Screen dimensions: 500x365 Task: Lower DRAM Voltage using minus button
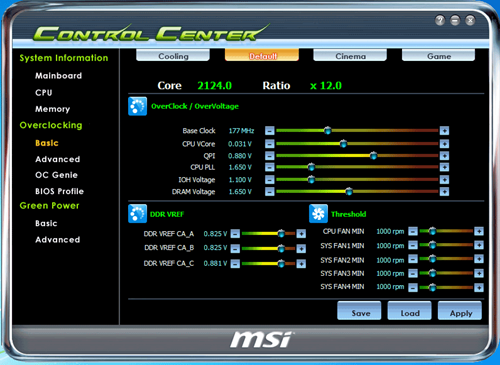point(270,192)
